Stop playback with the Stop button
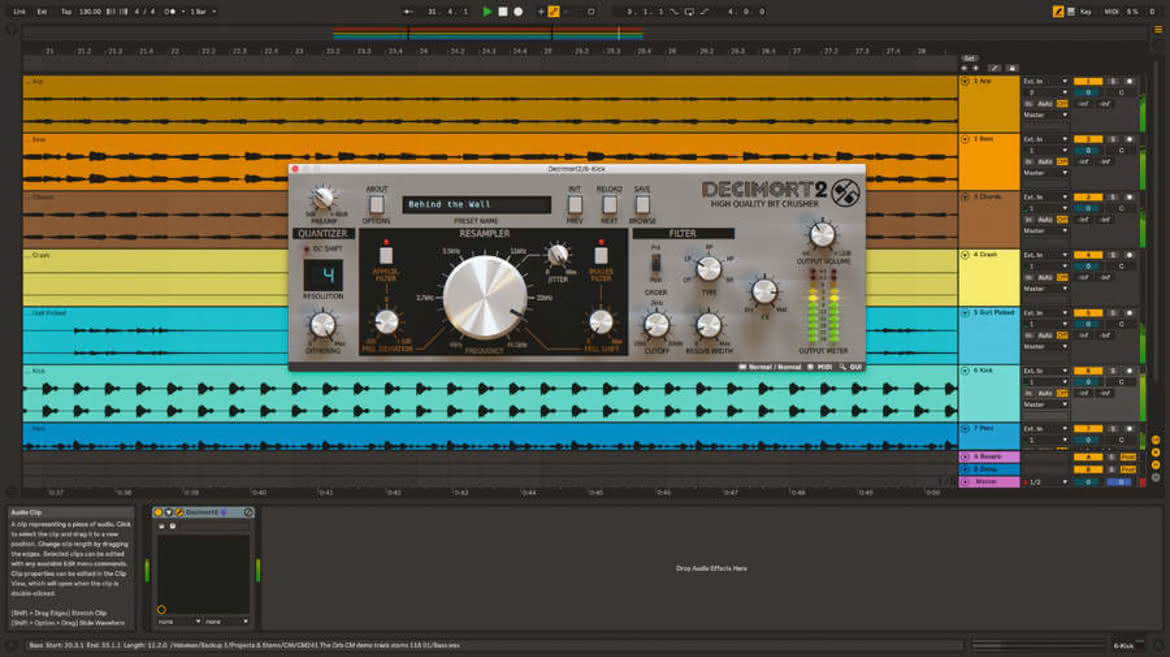The width and height of the screenshot is (1170, 657). [503, 11]
